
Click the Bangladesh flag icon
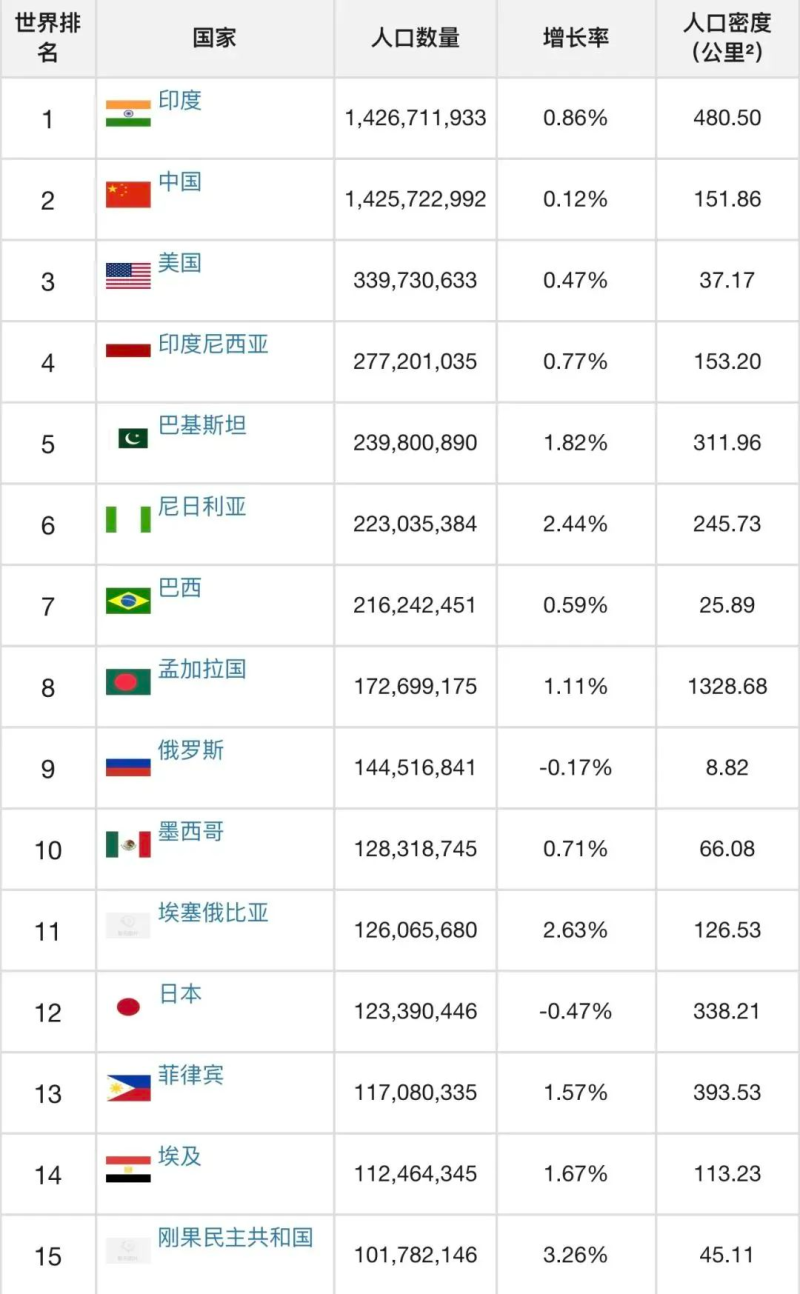tap(128, 681)
